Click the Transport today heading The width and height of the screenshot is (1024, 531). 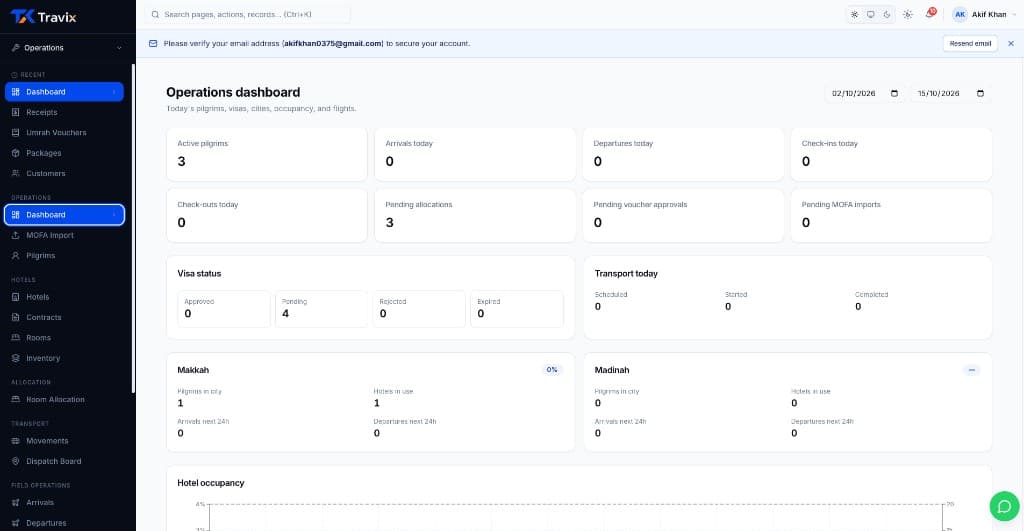click(x=626, y=274)
